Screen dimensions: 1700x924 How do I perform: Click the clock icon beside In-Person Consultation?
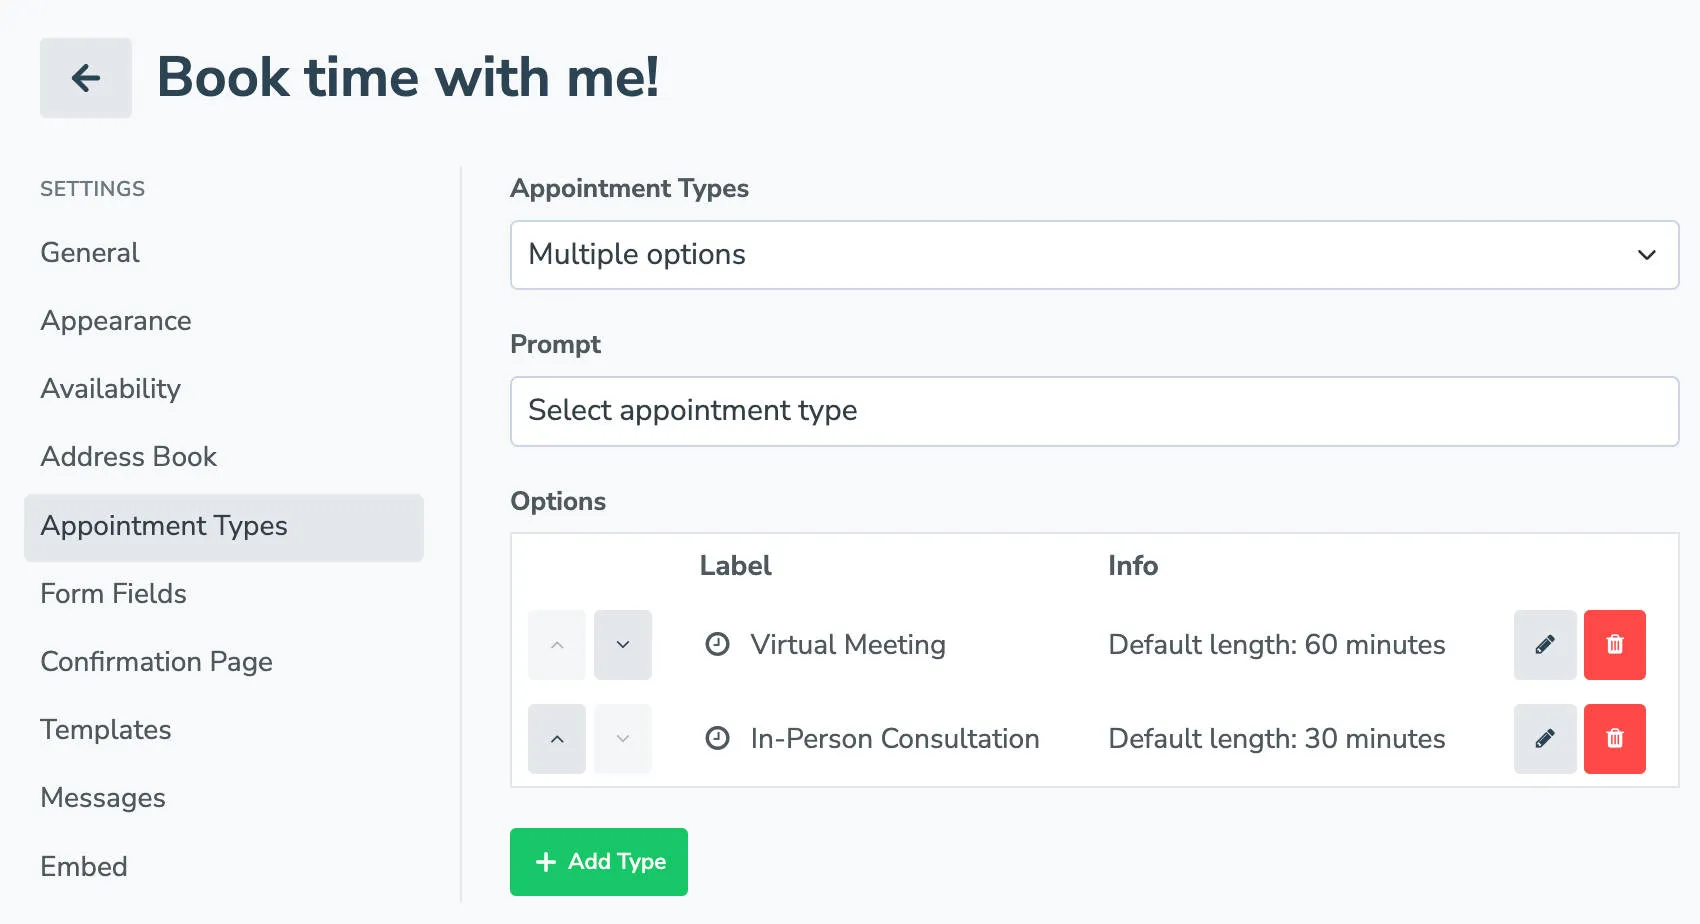point(716,739)
